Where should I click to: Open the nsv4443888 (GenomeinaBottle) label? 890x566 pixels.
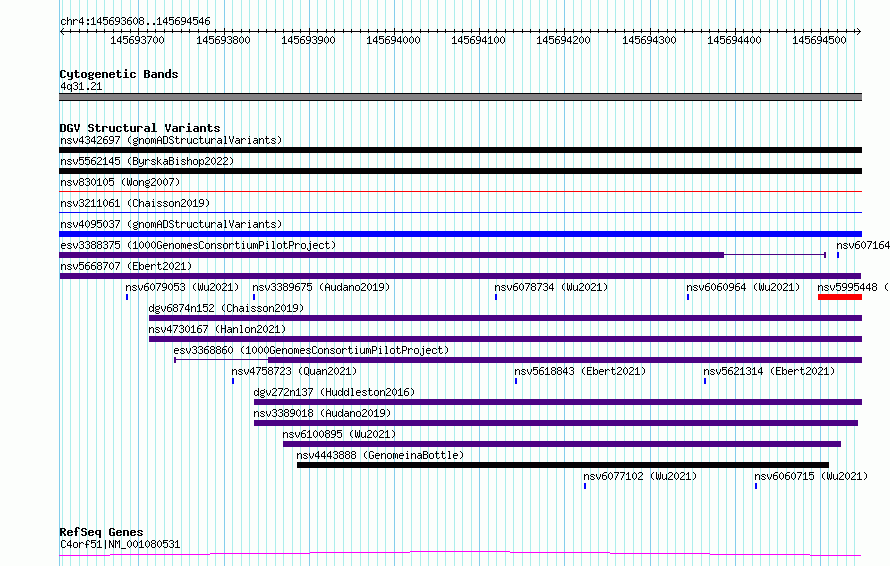pos(380,455)
